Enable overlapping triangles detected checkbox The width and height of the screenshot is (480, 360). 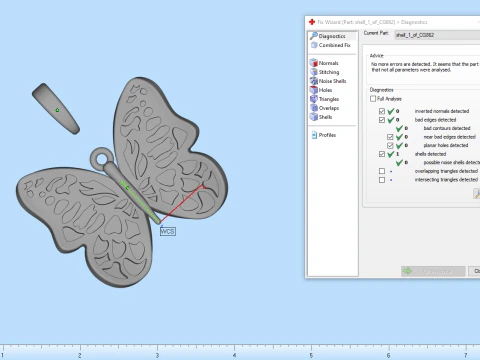tap(382, 171)
